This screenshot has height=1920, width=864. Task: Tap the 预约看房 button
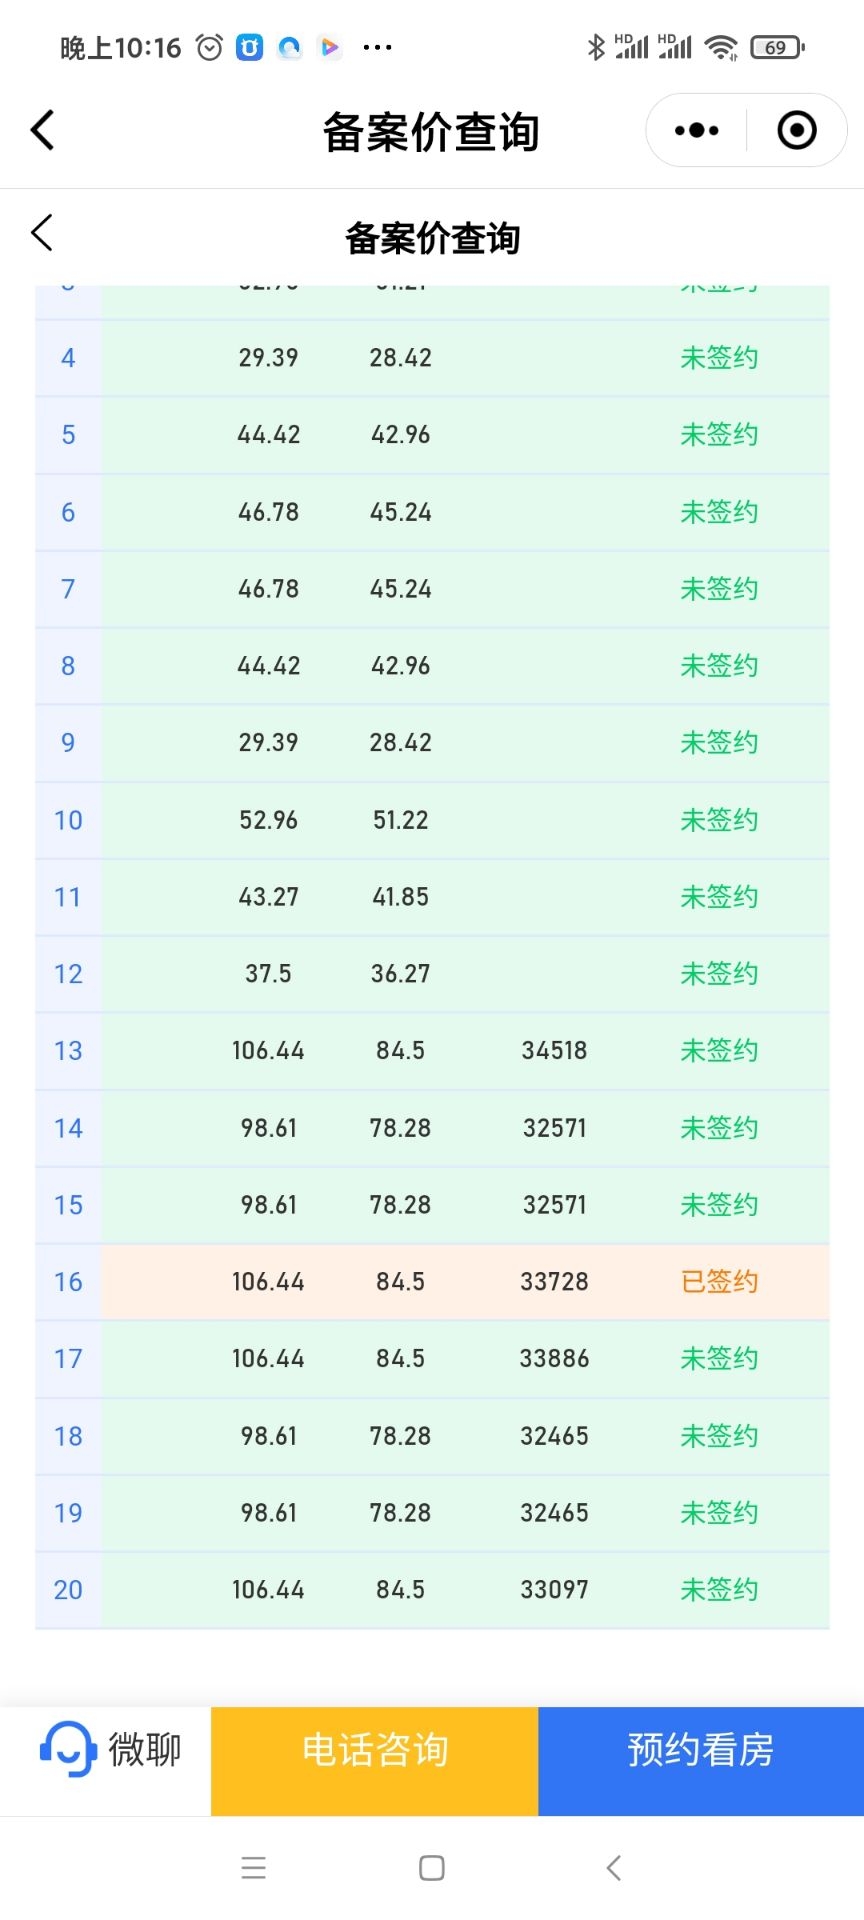(700, 1750)
